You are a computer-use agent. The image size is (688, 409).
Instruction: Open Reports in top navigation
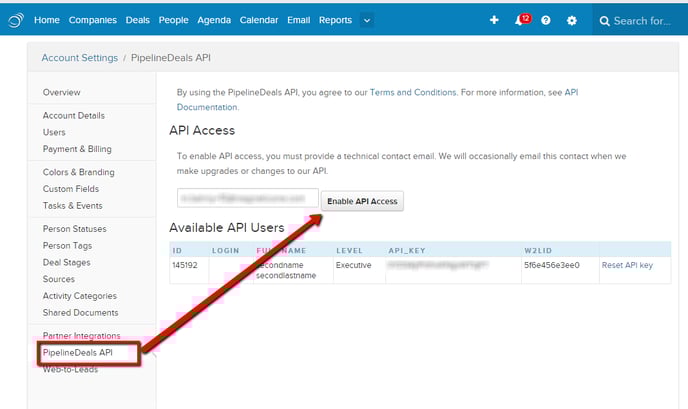(x=335, y=20)
